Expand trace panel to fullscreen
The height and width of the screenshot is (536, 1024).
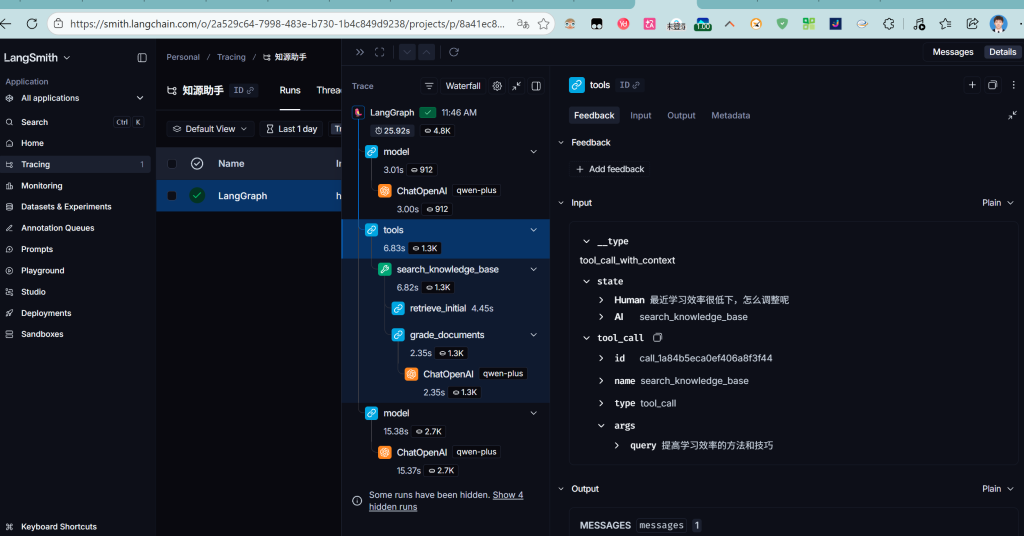point(379,52)
